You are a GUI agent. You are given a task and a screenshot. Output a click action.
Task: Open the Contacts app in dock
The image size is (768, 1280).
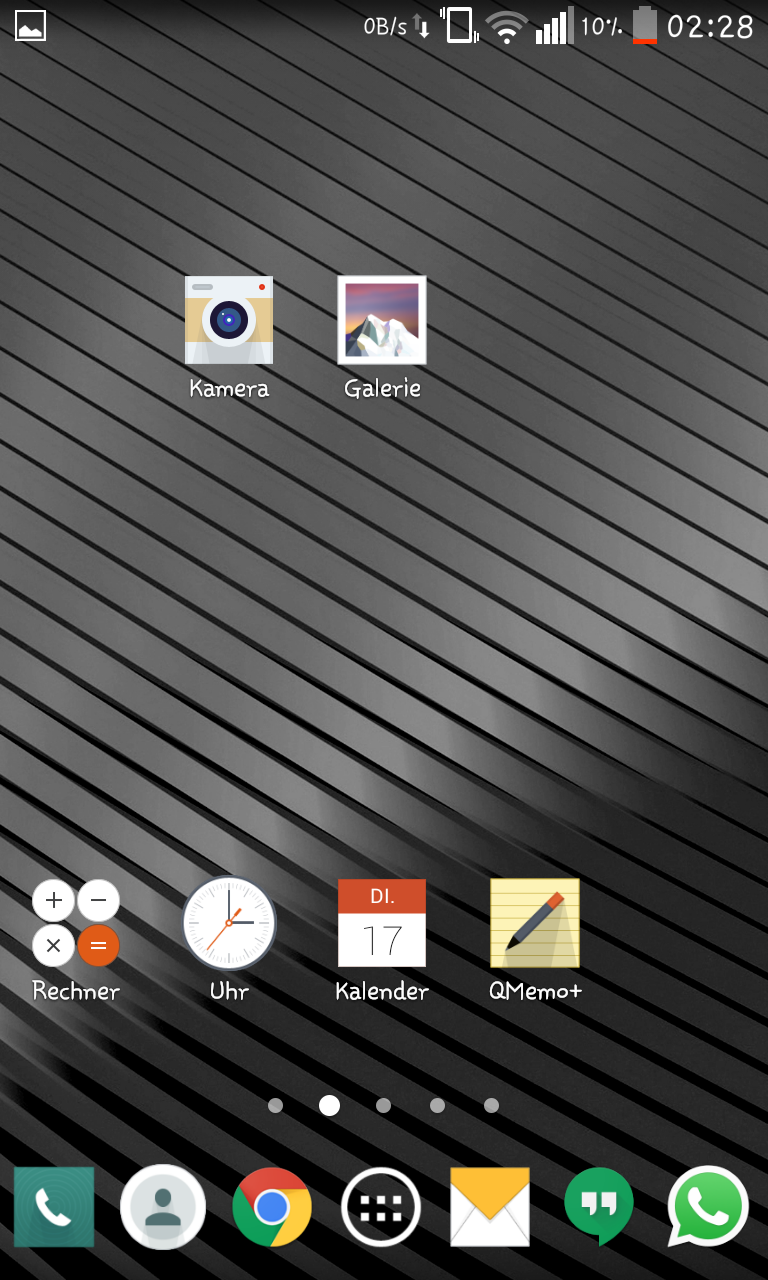point(163,1207)
